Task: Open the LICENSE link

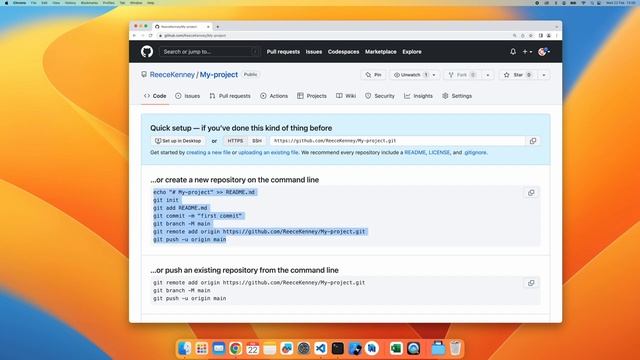Action: point(439,152)
